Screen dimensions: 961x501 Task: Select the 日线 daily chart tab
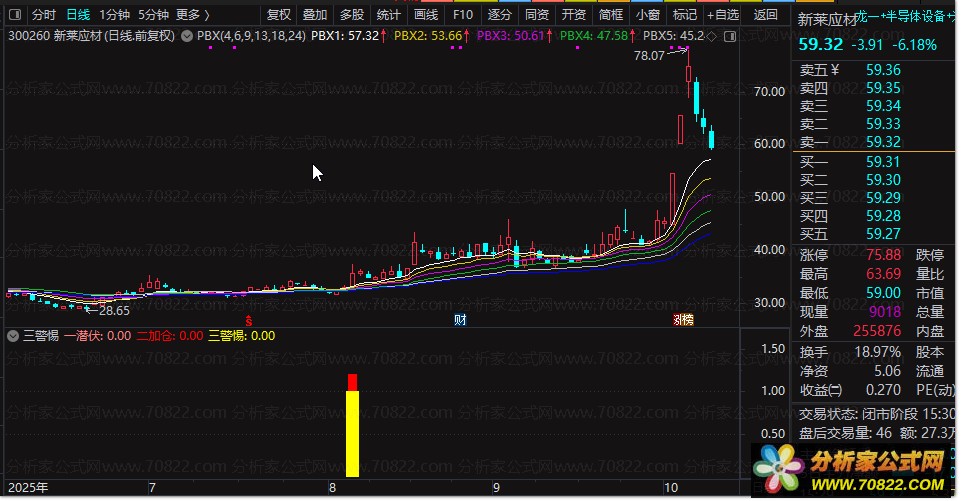tap(78, 14)
